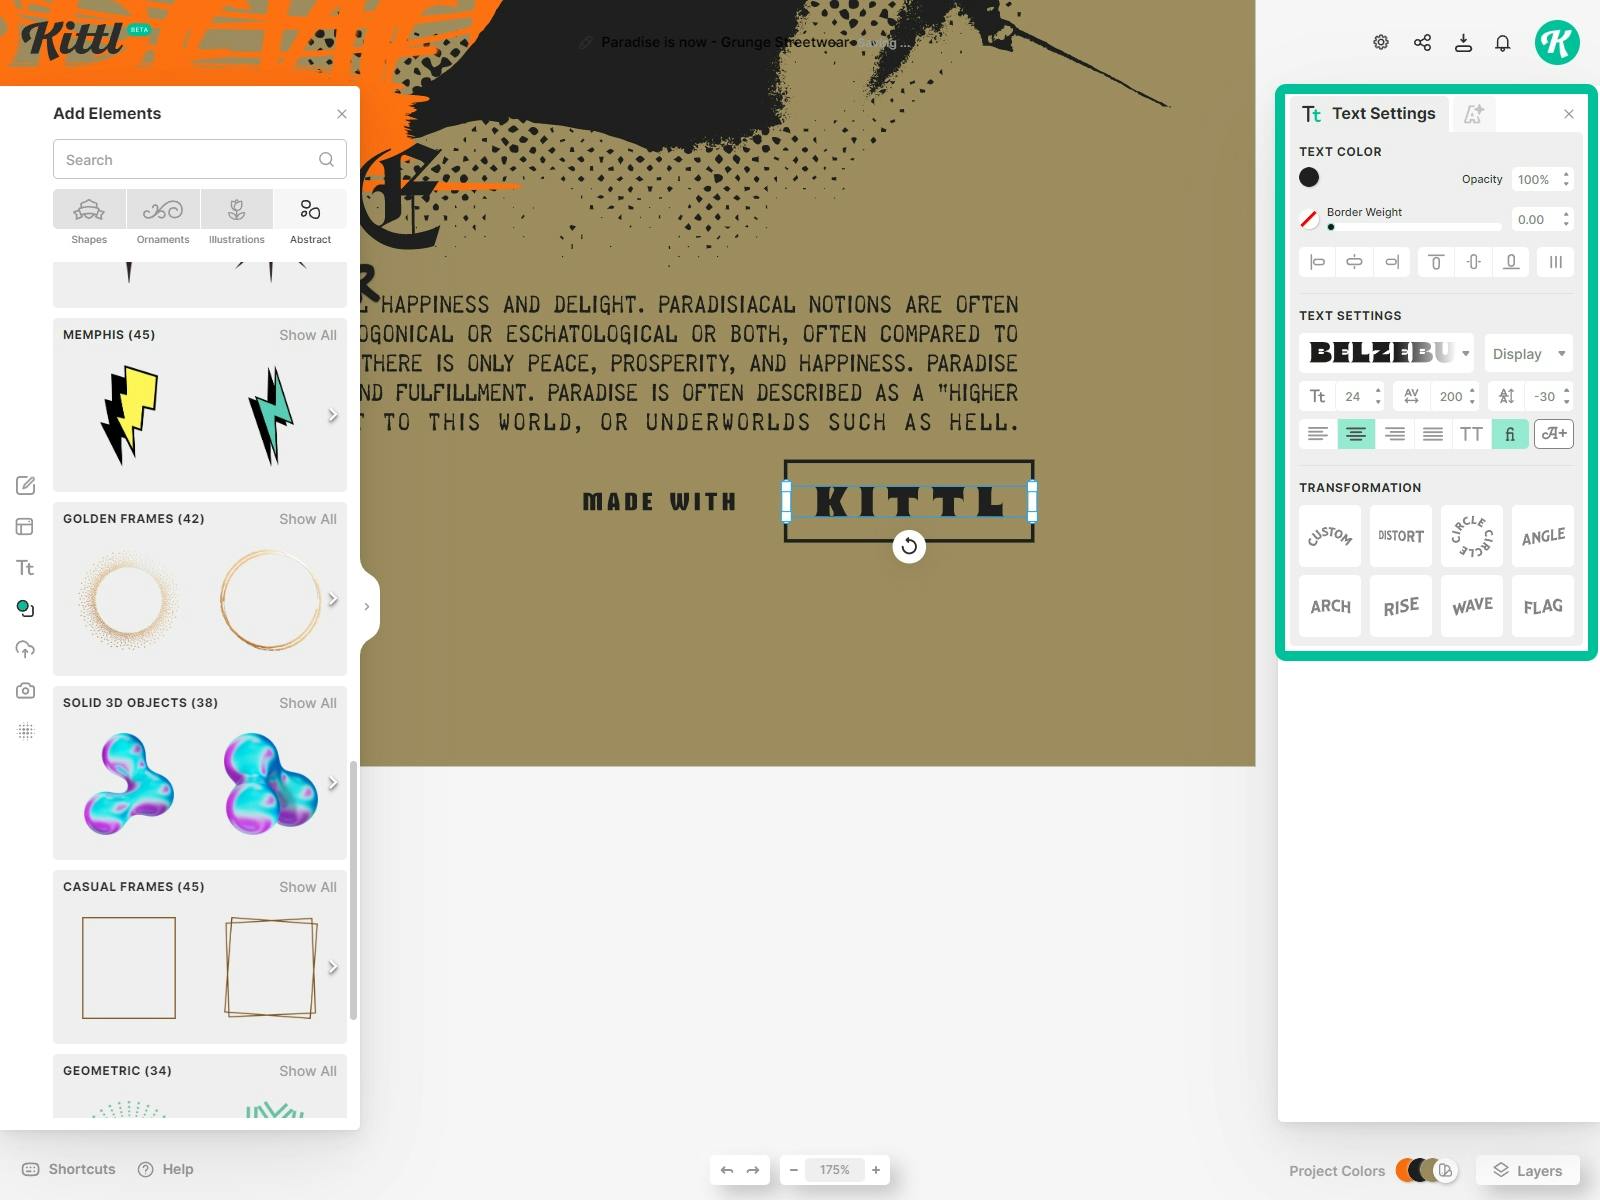Open Shortcuts in the footer
Viewport: 1600px width, 1200px height.
tap(69, 1169)
